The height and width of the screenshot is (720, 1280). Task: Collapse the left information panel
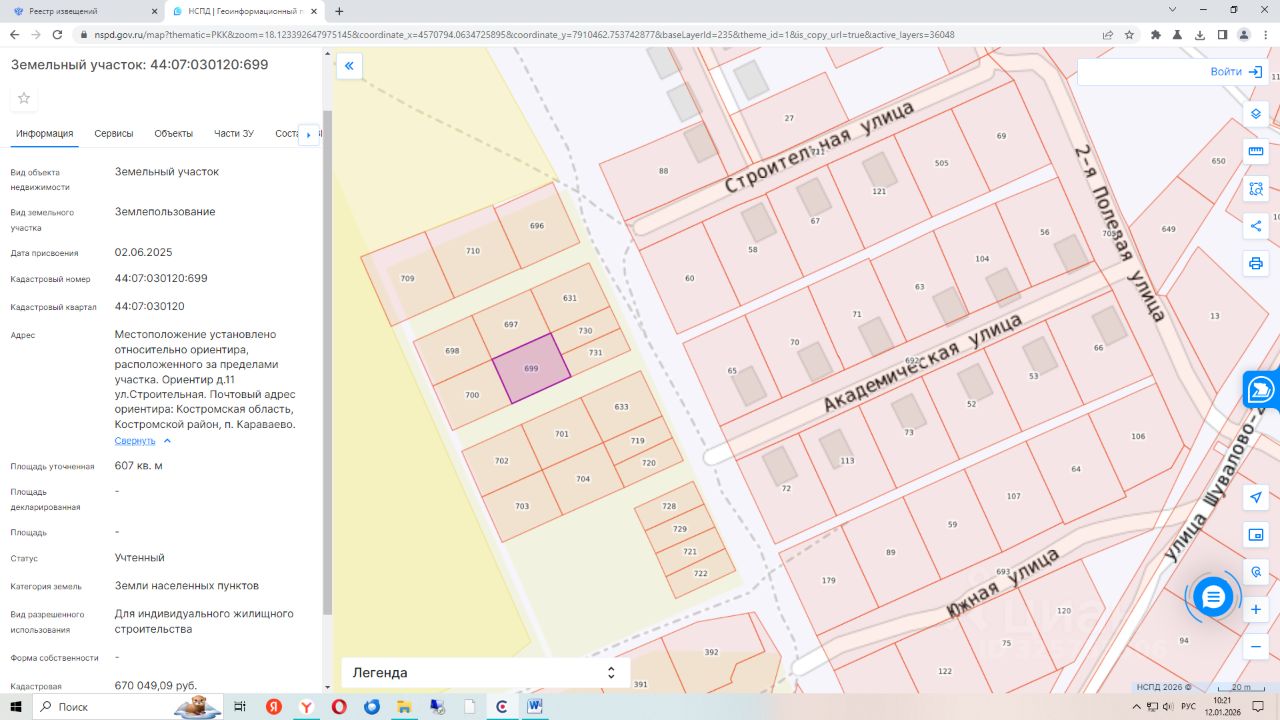pyautogui.click(x=349, y=66)
